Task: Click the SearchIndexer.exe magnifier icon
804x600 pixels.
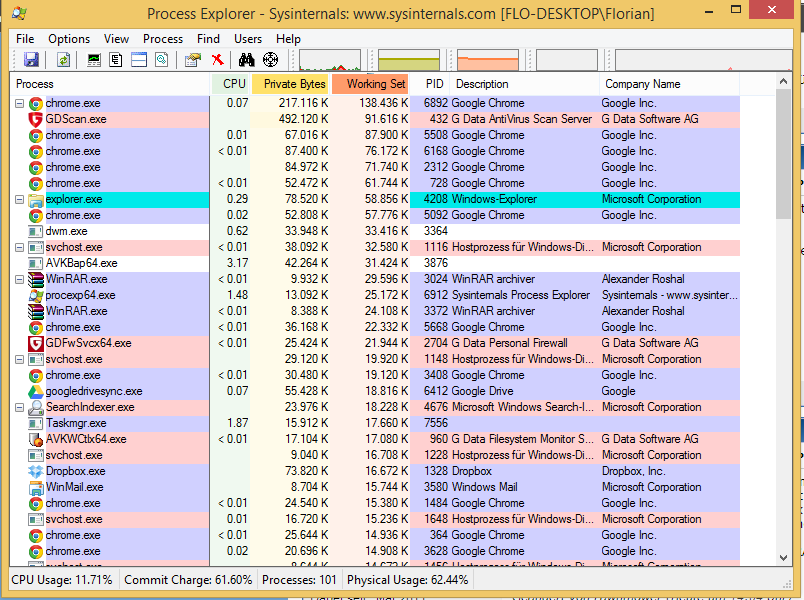Action: 35,407
